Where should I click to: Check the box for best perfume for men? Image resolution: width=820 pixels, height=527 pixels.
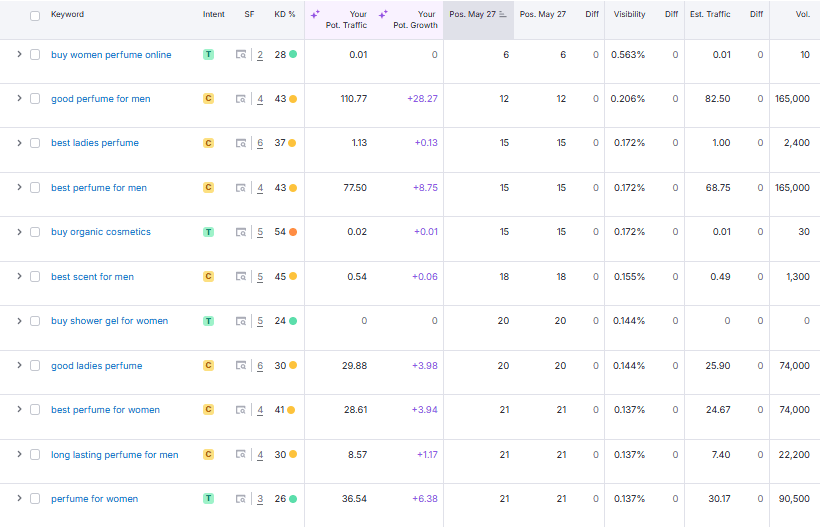(x=35, y=188)
